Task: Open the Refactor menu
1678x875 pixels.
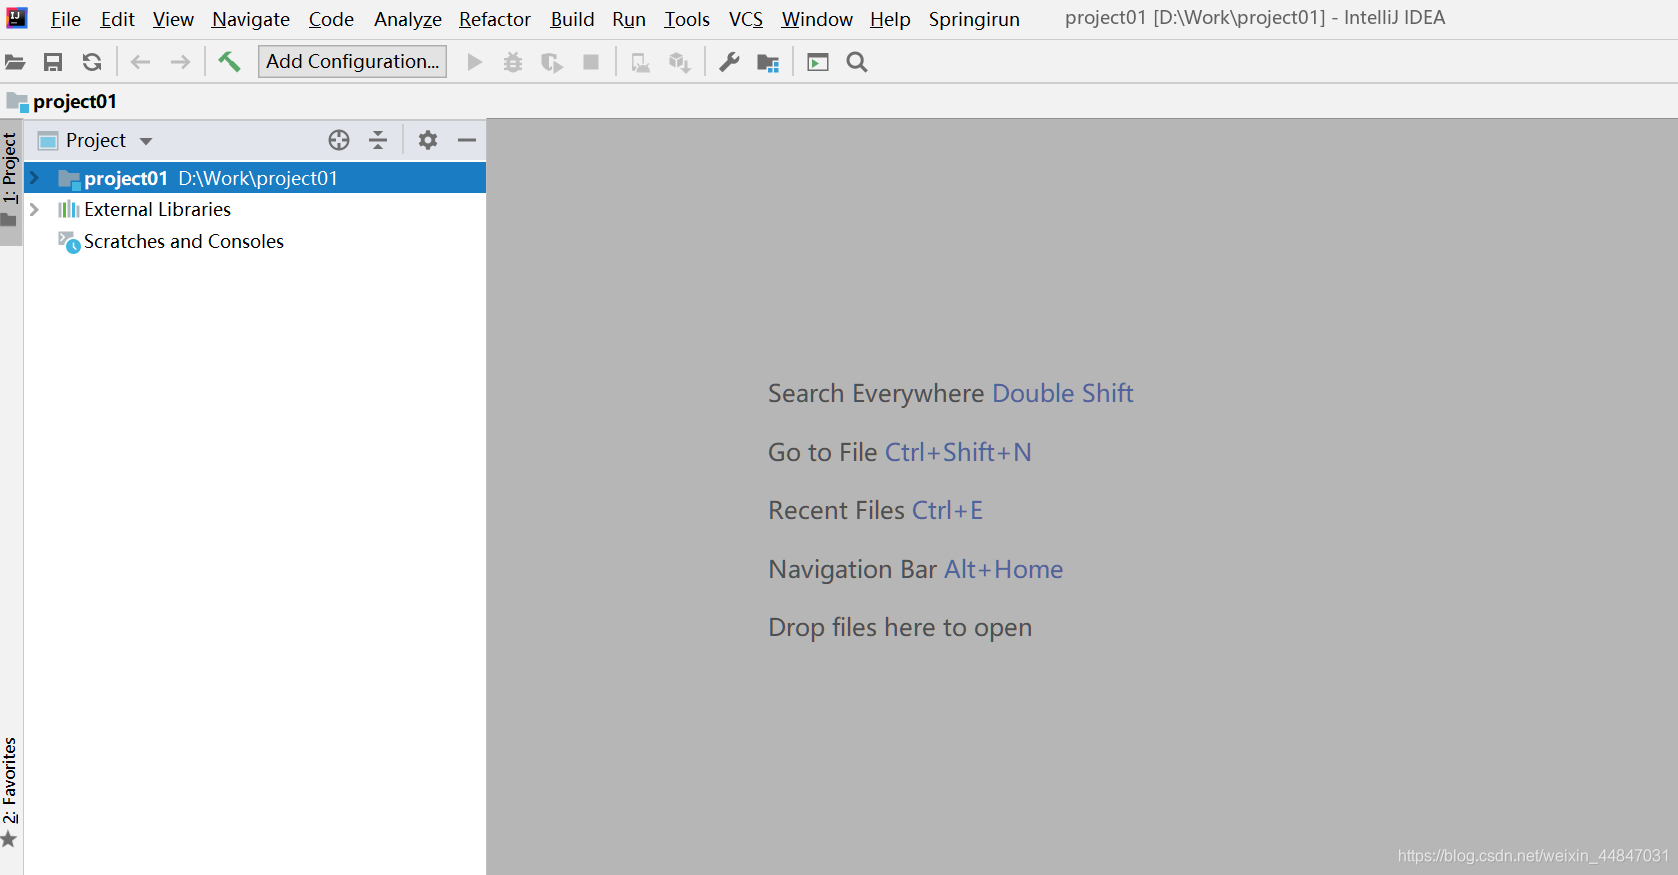Action: (x=495, y=19)
